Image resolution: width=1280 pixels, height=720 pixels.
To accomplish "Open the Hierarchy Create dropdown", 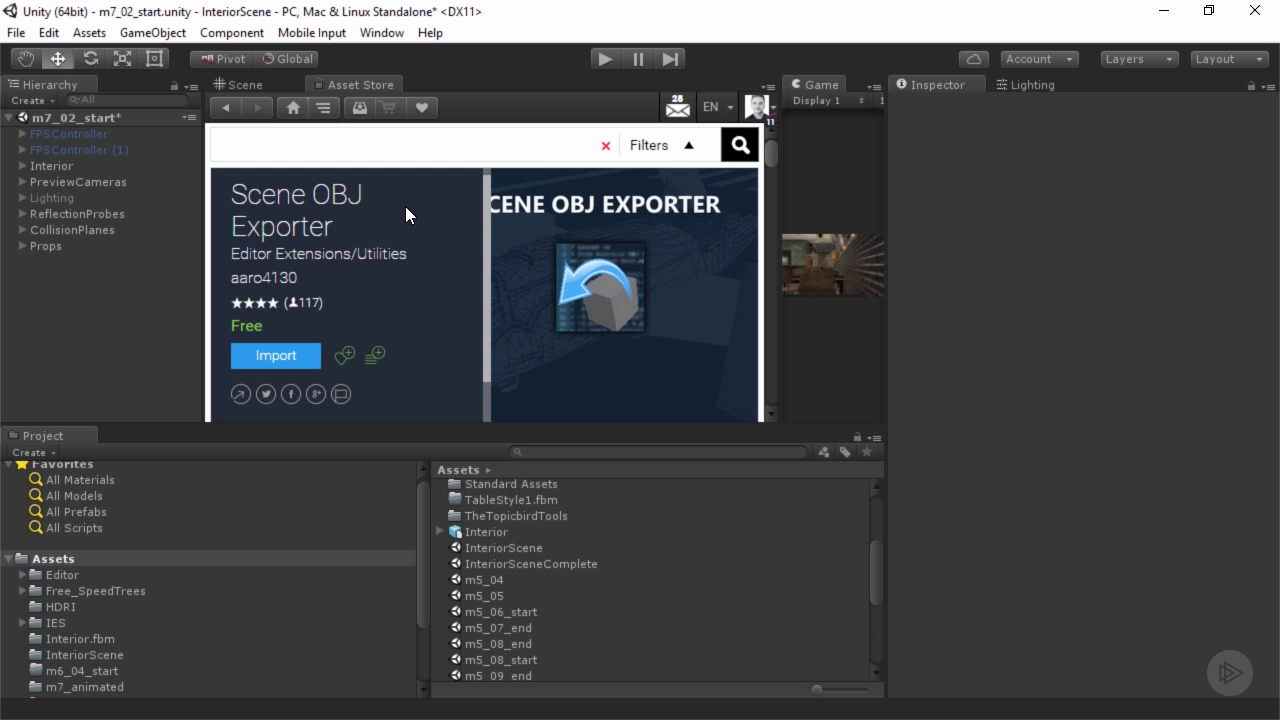I will [32, 101].
